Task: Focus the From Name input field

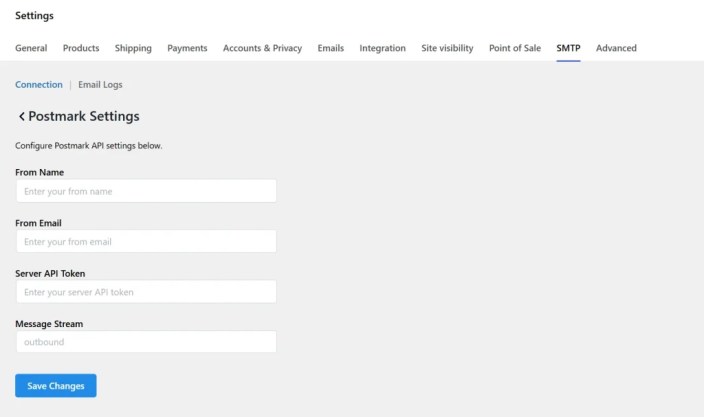Action: 146,191
